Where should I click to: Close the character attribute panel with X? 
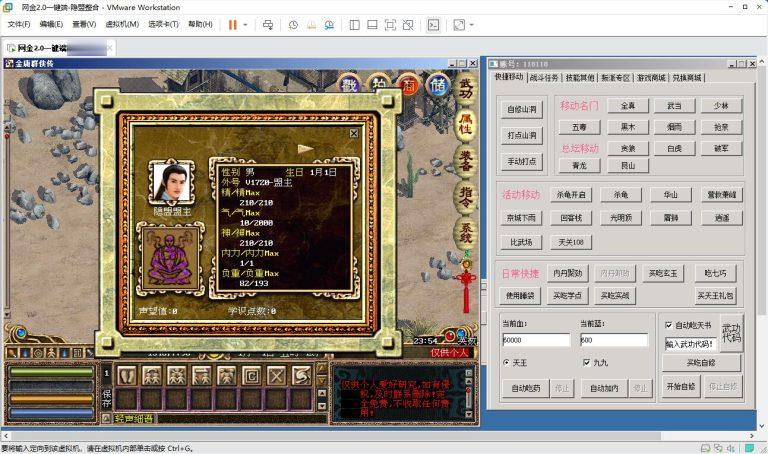point(353,133)
